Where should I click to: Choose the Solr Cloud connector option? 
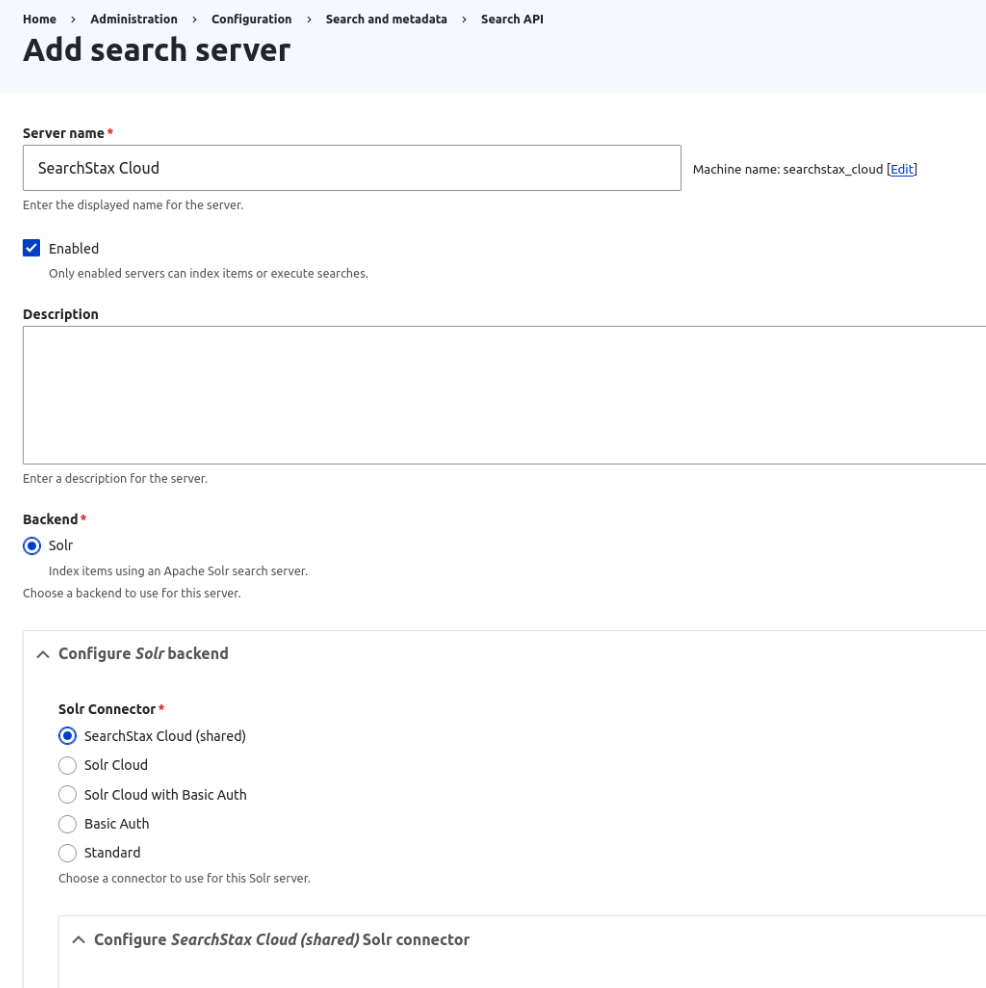68,765
